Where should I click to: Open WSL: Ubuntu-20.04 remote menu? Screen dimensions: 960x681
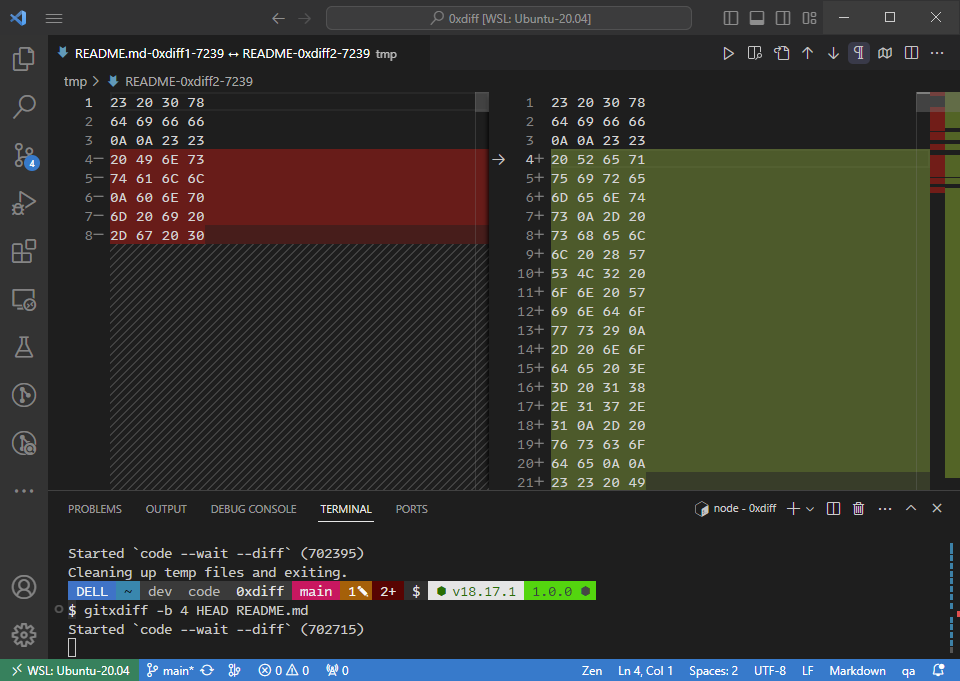70,671
